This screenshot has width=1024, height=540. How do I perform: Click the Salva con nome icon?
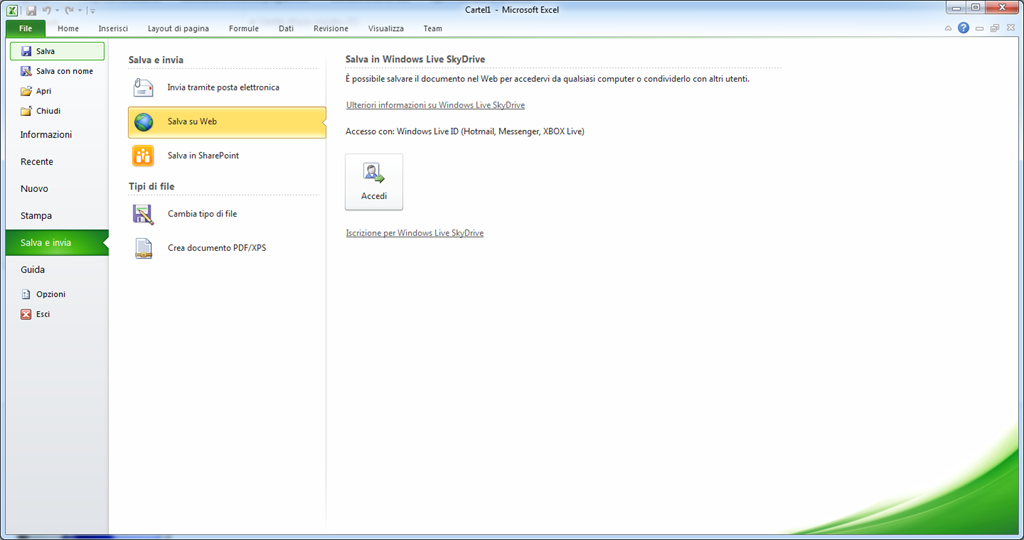click(26, 71)
